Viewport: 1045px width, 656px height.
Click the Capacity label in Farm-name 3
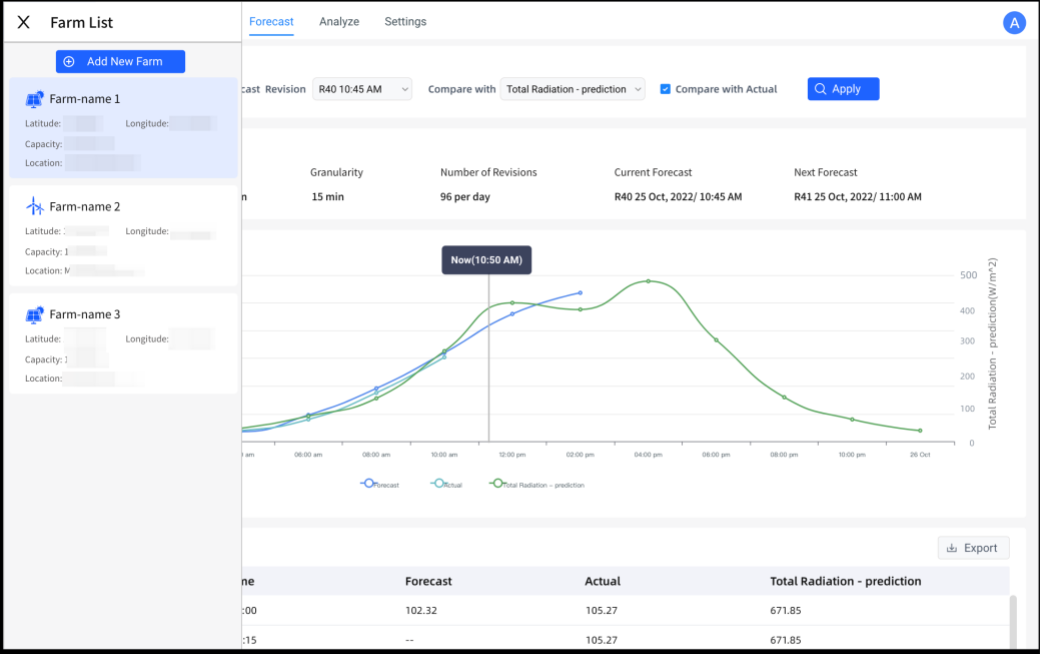(43, 359)
